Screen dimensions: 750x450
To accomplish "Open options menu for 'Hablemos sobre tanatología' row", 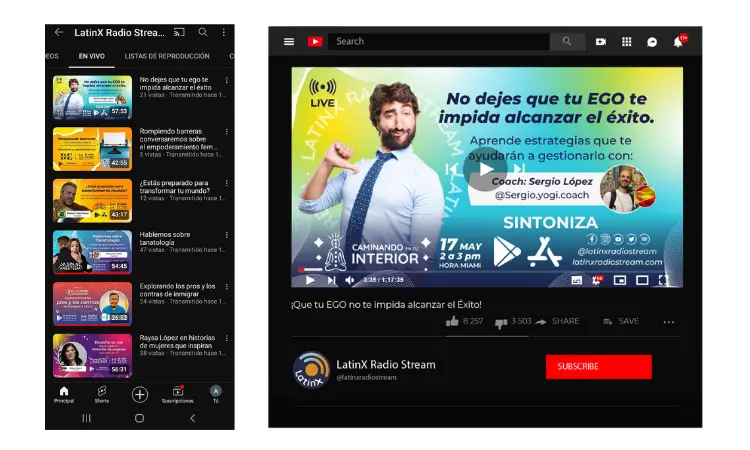I will tap(227, 235).
